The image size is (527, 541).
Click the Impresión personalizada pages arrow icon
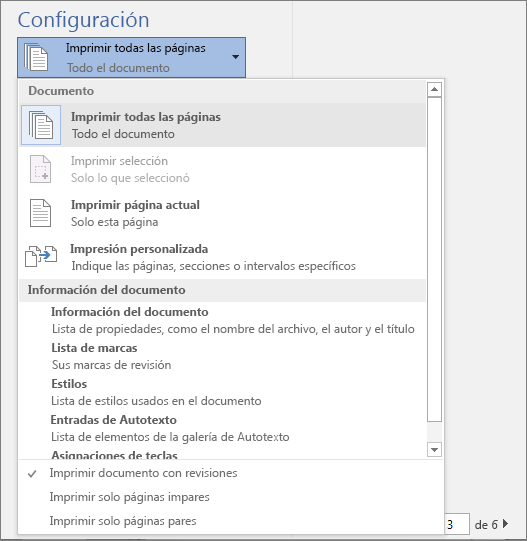point(41,256)
